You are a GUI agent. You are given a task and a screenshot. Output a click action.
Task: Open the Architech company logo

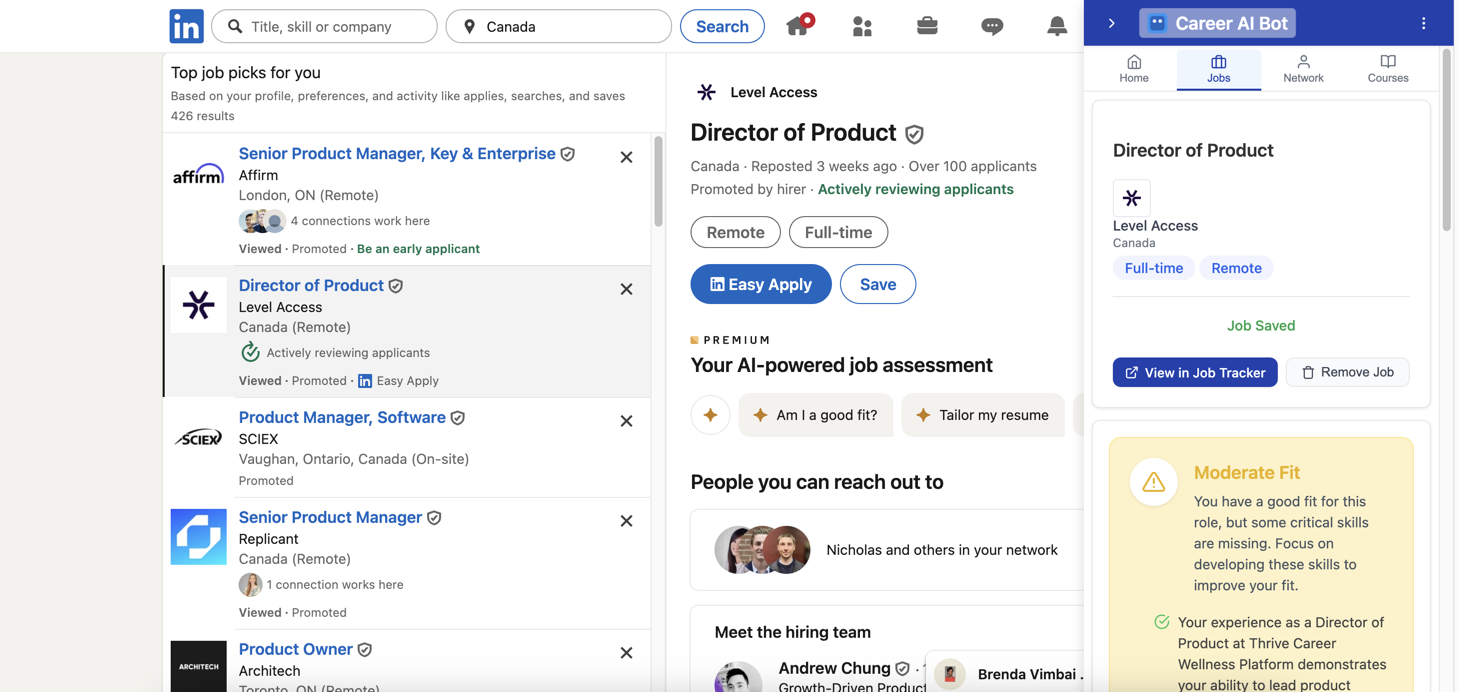click(198, 666)
